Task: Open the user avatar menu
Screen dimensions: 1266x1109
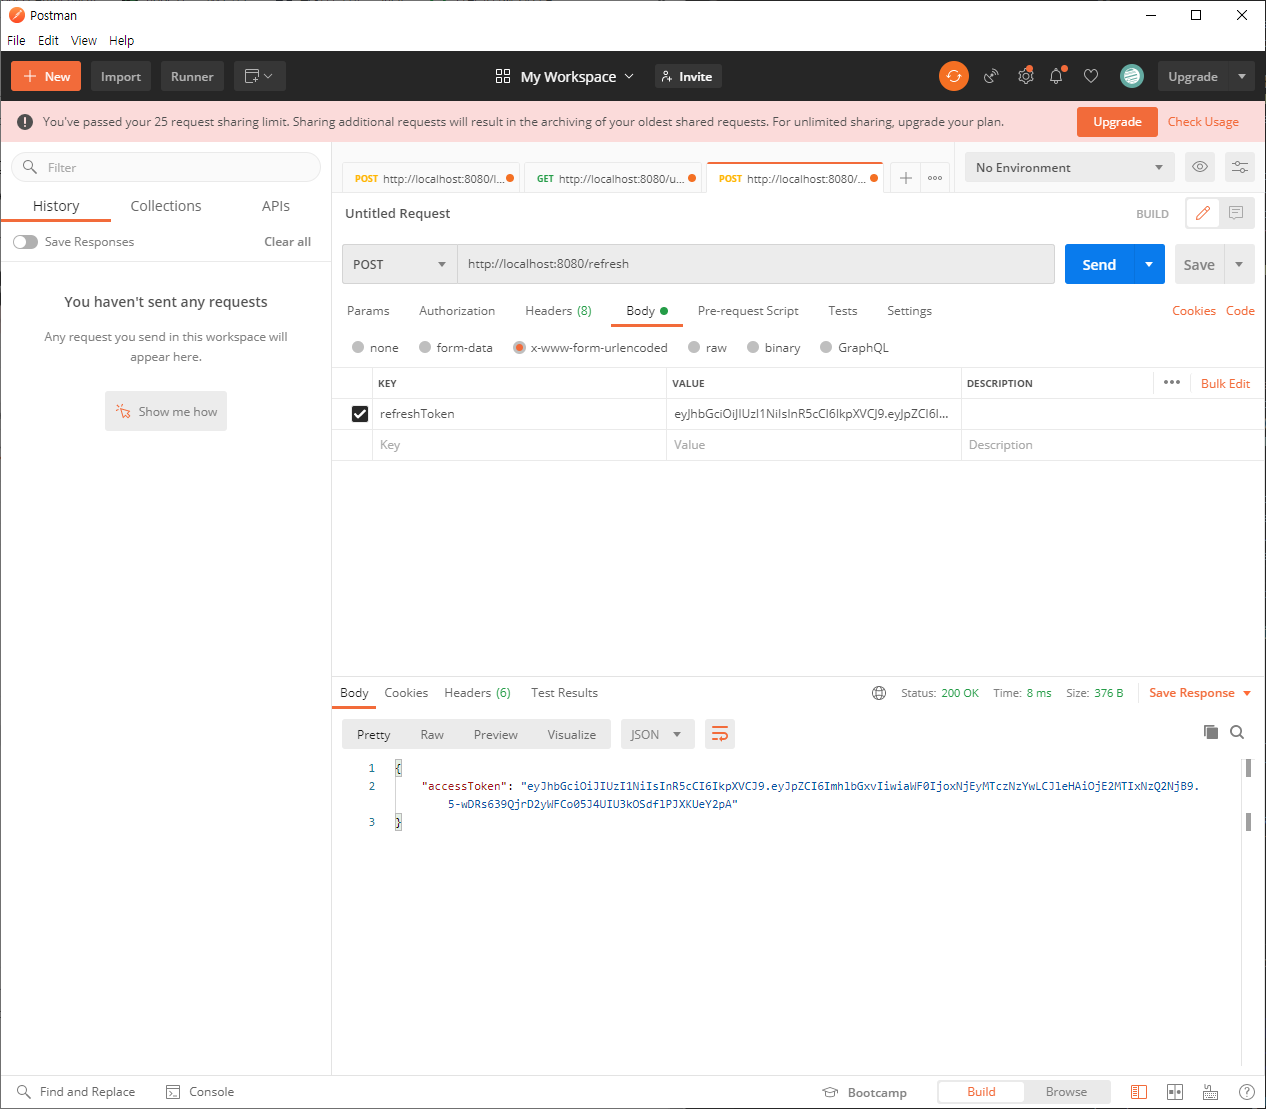Action: click(1131, 76)
